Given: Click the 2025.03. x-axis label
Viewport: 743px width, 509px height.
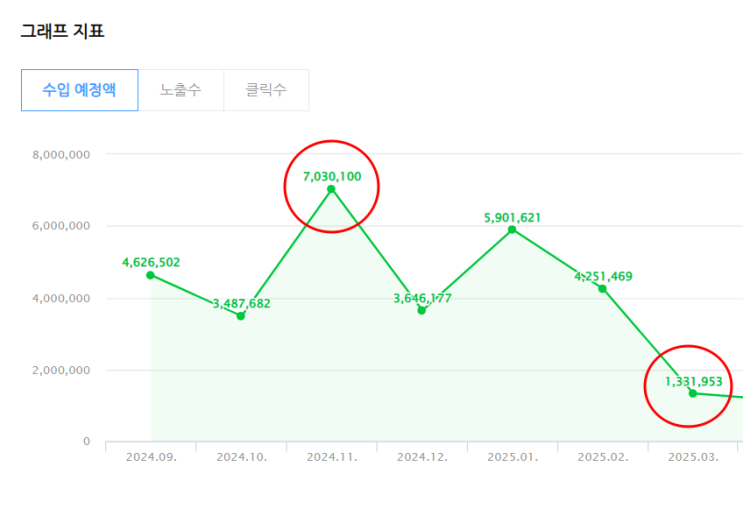Looking at the screenshot, I should [x=692, y=456].
